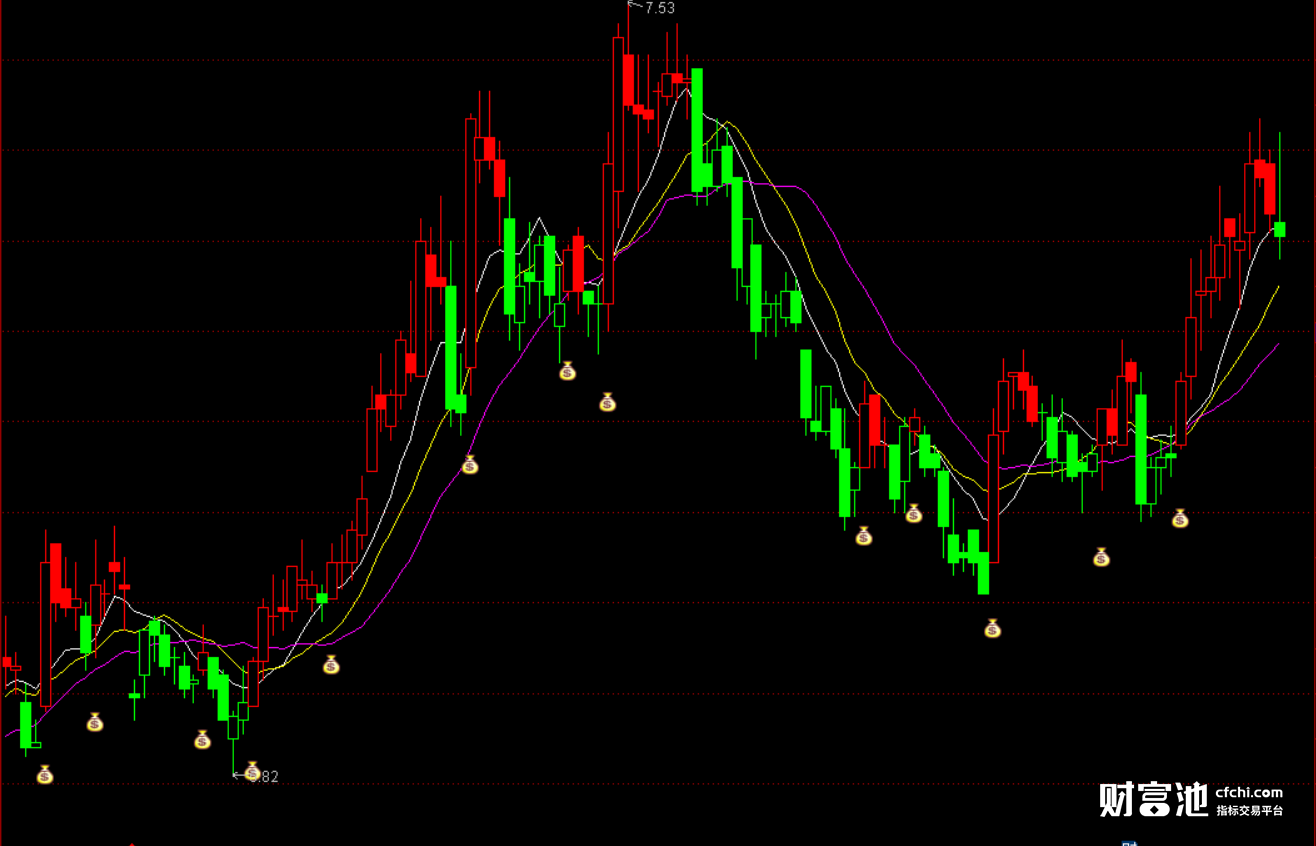Viewport: 1316px width, 846px height.
Task: Select the money bag where the rally starts
Action: click(331, 665)
